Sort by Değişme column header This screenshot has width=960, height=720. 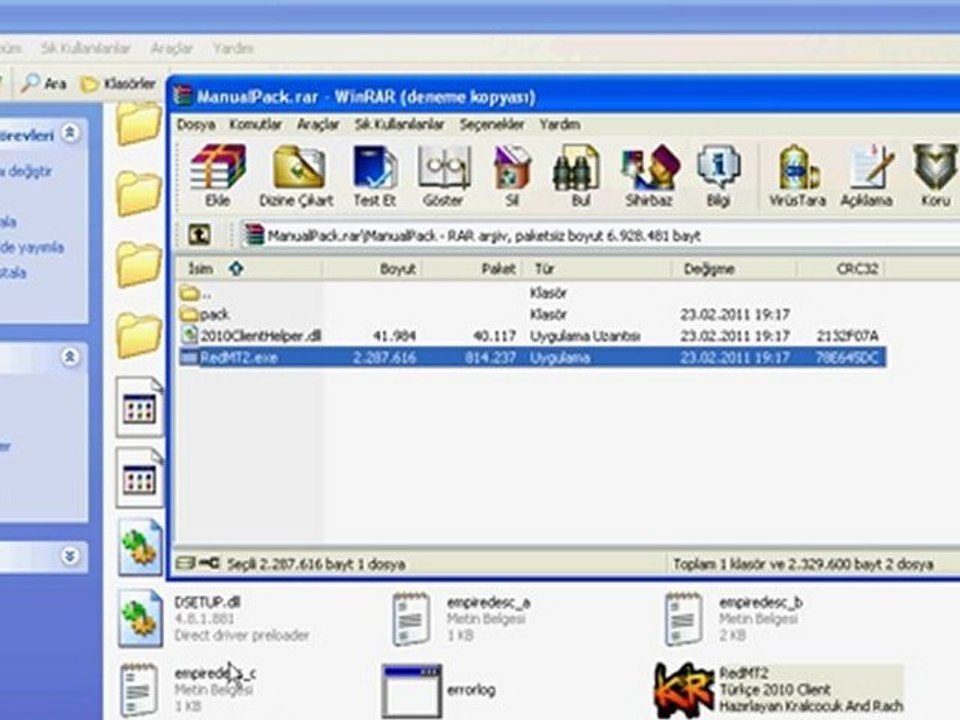(735, 268)
